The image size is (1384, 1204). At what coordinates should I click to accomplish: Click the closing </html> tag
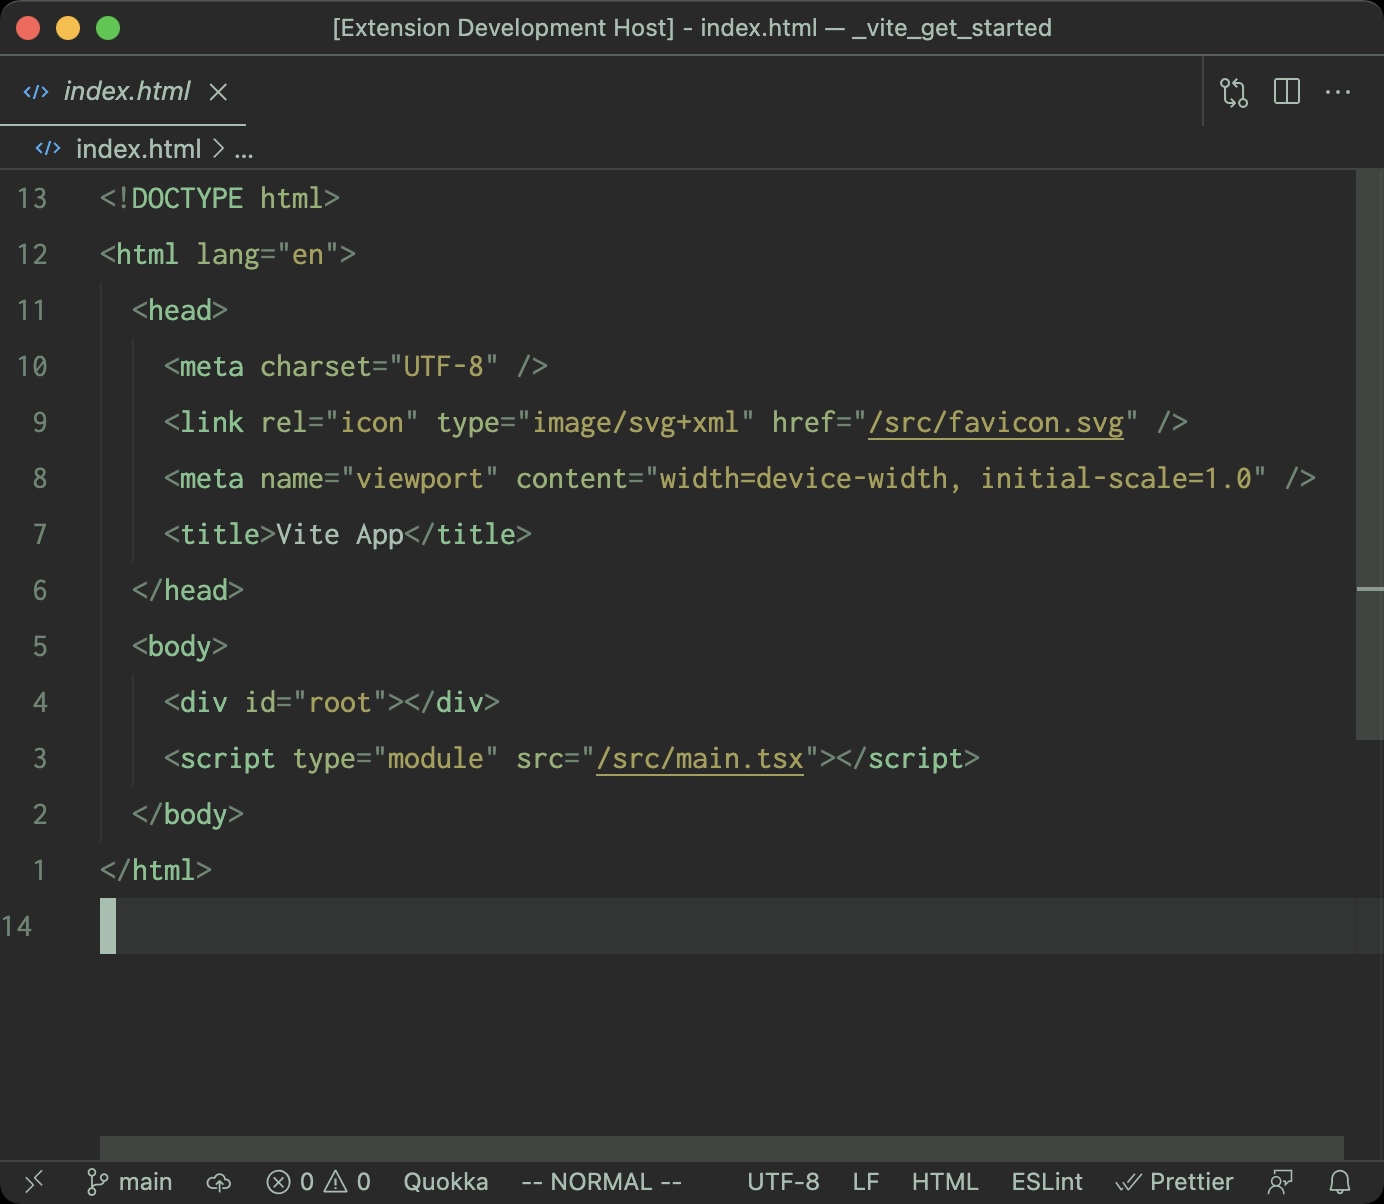pos(156,870)
